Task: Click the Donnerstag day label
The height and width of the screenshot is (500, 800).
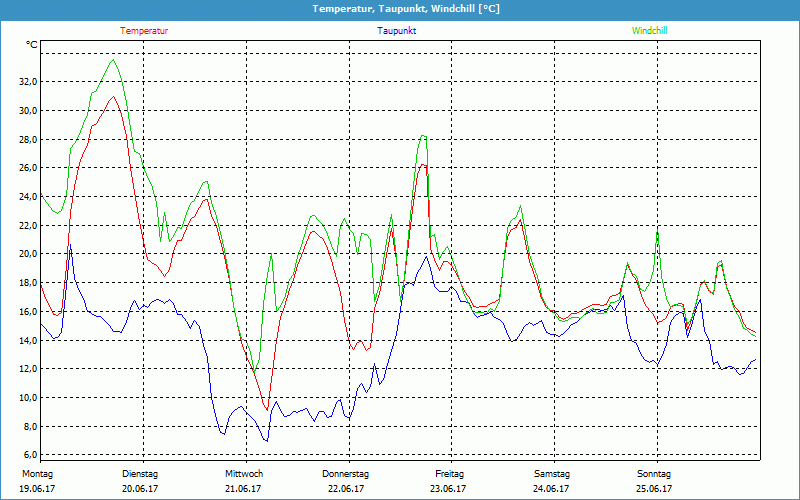Action: 345,474
